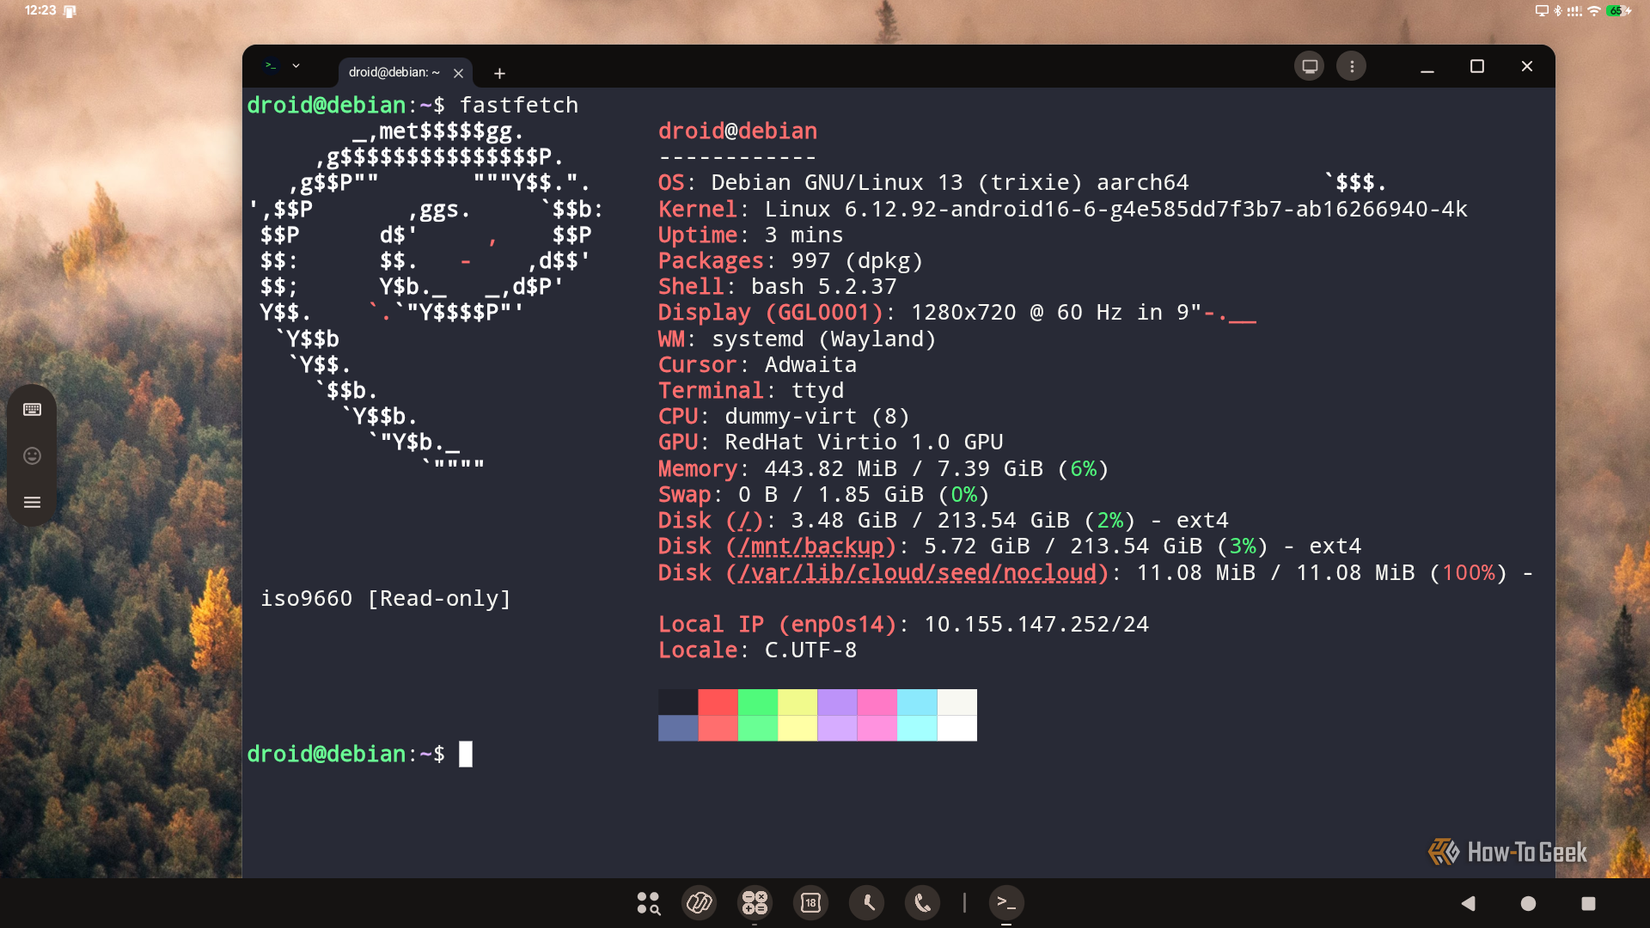Tap the Back navigation button
The height and width of the screenshot is (928, 1650).
pyautogui.click(x=1468, y=903)
